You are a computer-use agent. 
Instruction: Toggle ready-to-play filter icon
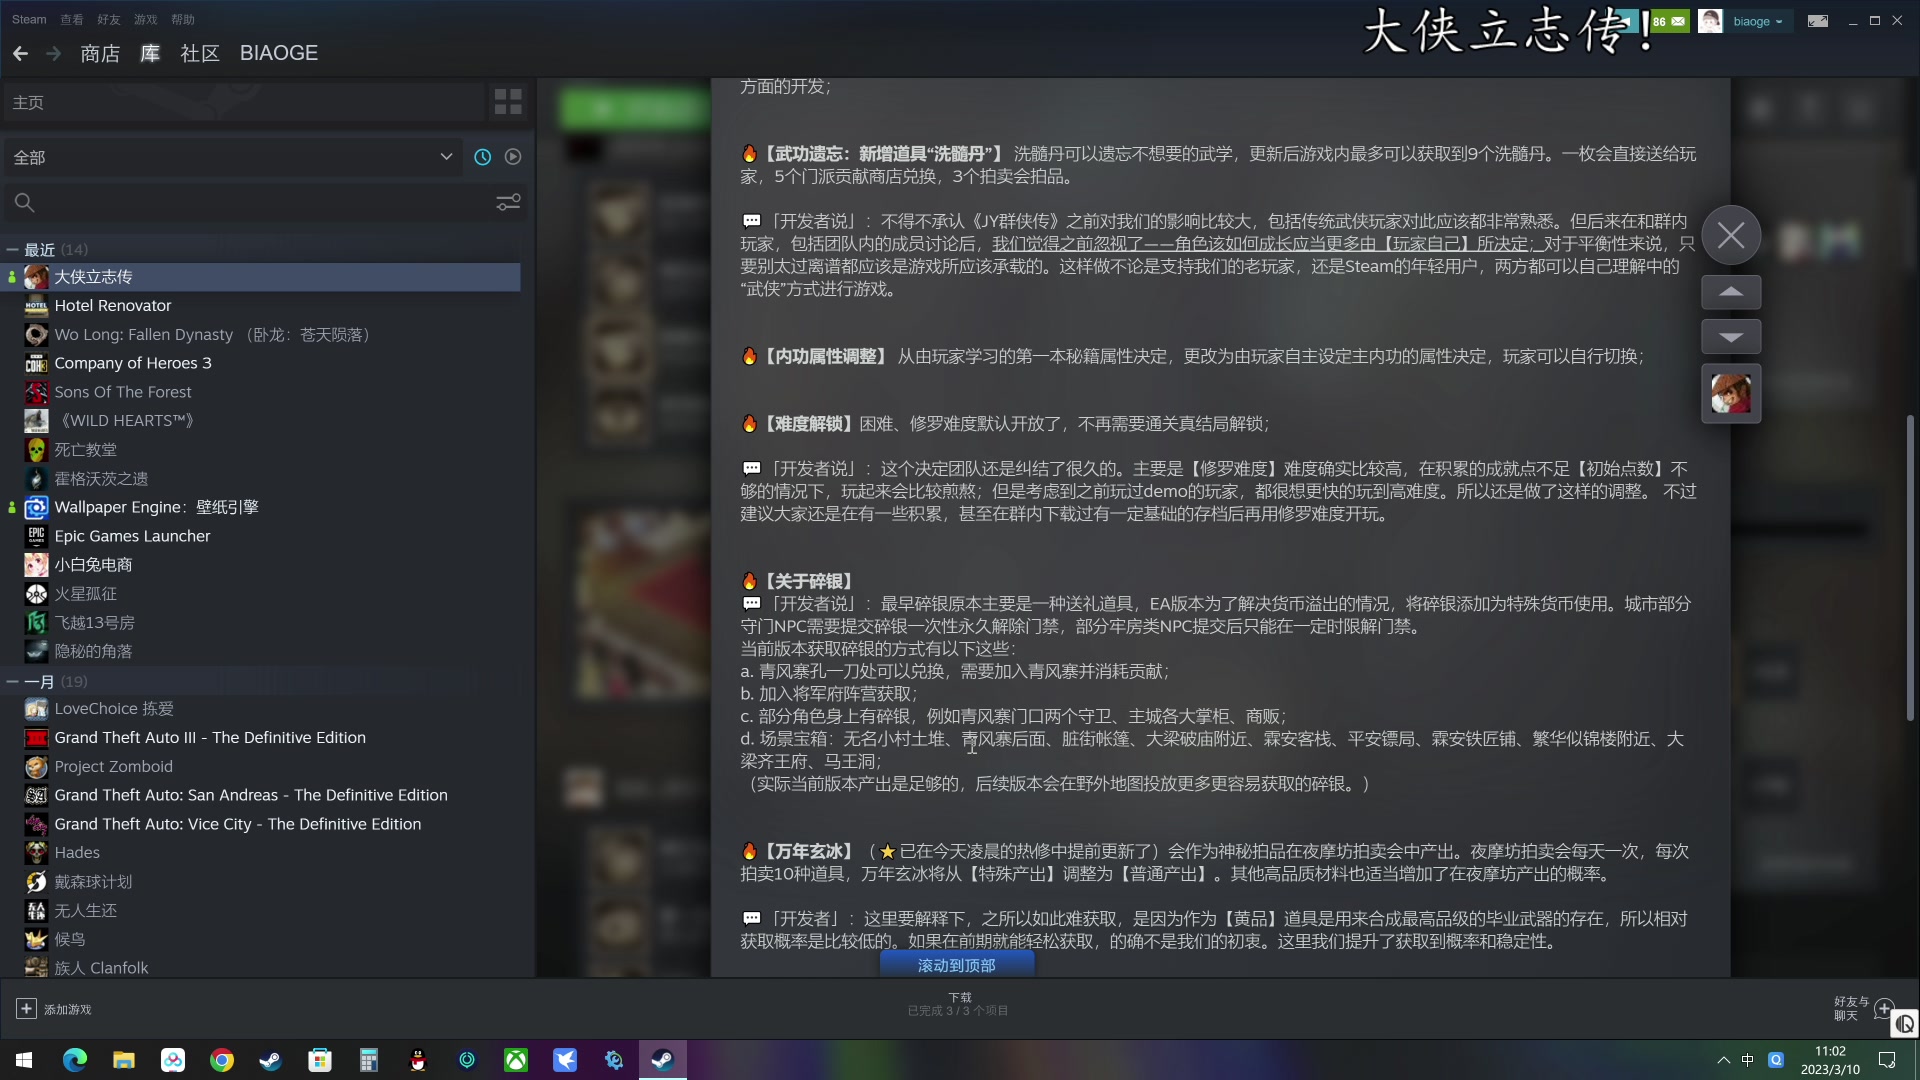pos(513,157)
